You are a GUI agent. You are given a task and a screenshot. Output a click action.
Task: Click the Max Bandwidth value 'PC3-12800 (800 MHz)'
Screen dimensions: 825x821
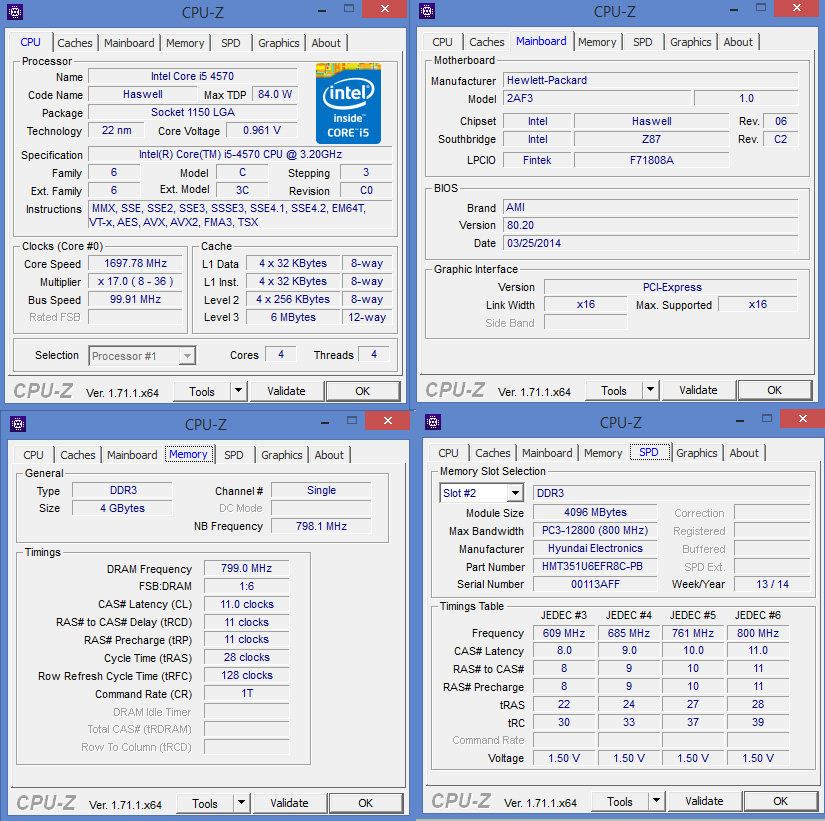[x=595, y=530]
